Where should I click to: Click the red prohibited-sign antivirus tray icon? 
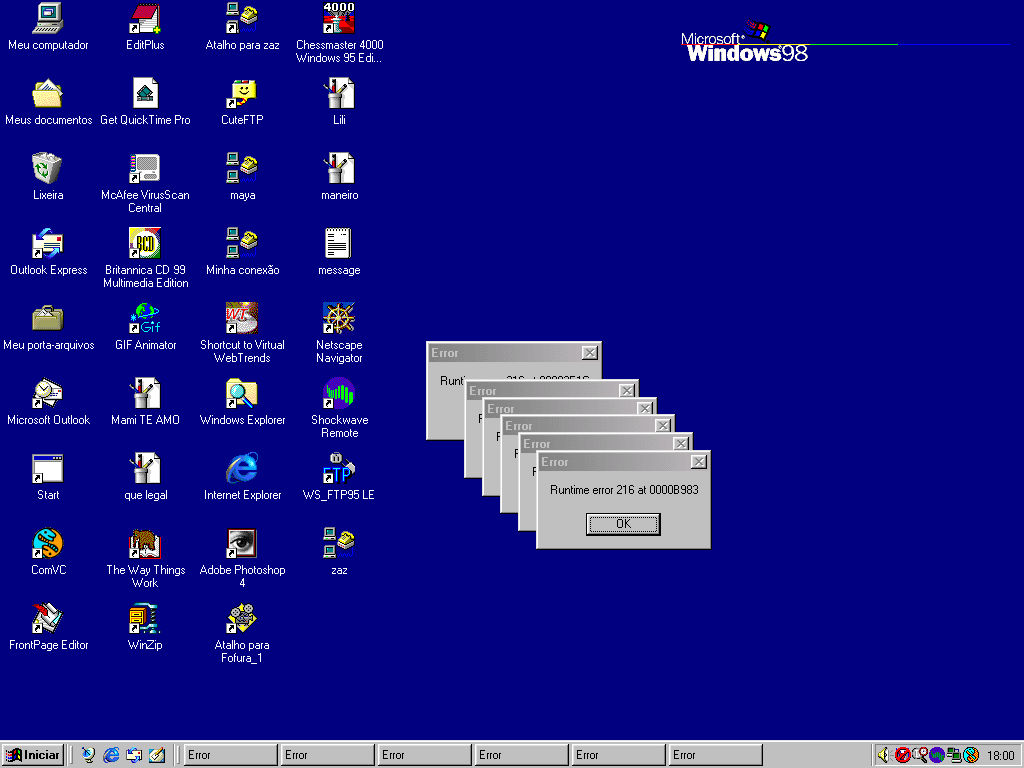point(903,755)
